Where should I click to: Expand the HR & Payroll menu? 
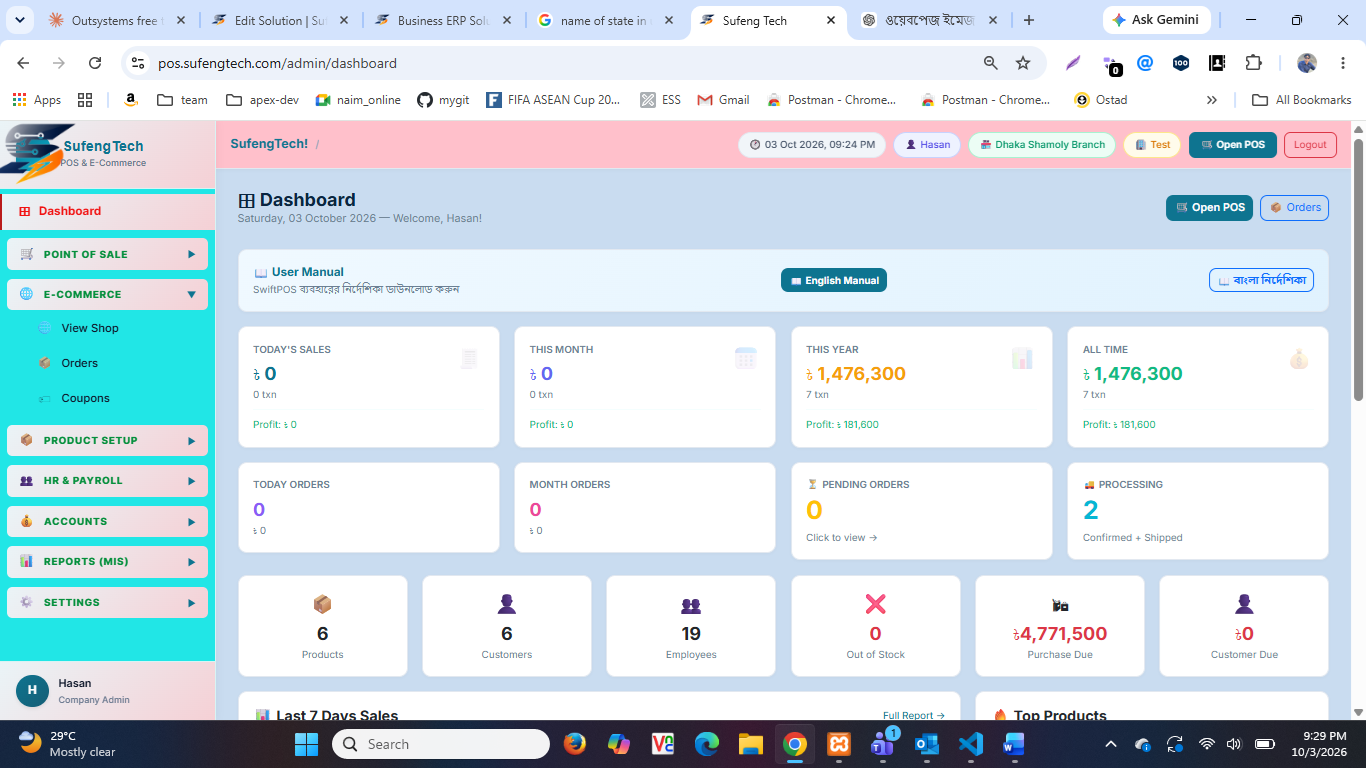click(x=107, y=481)
